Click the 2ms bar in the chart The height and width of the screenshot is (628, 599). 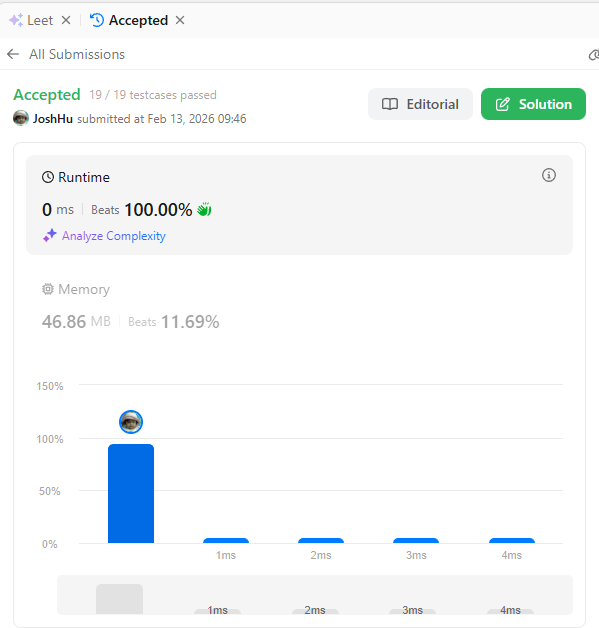pos(321,541)
